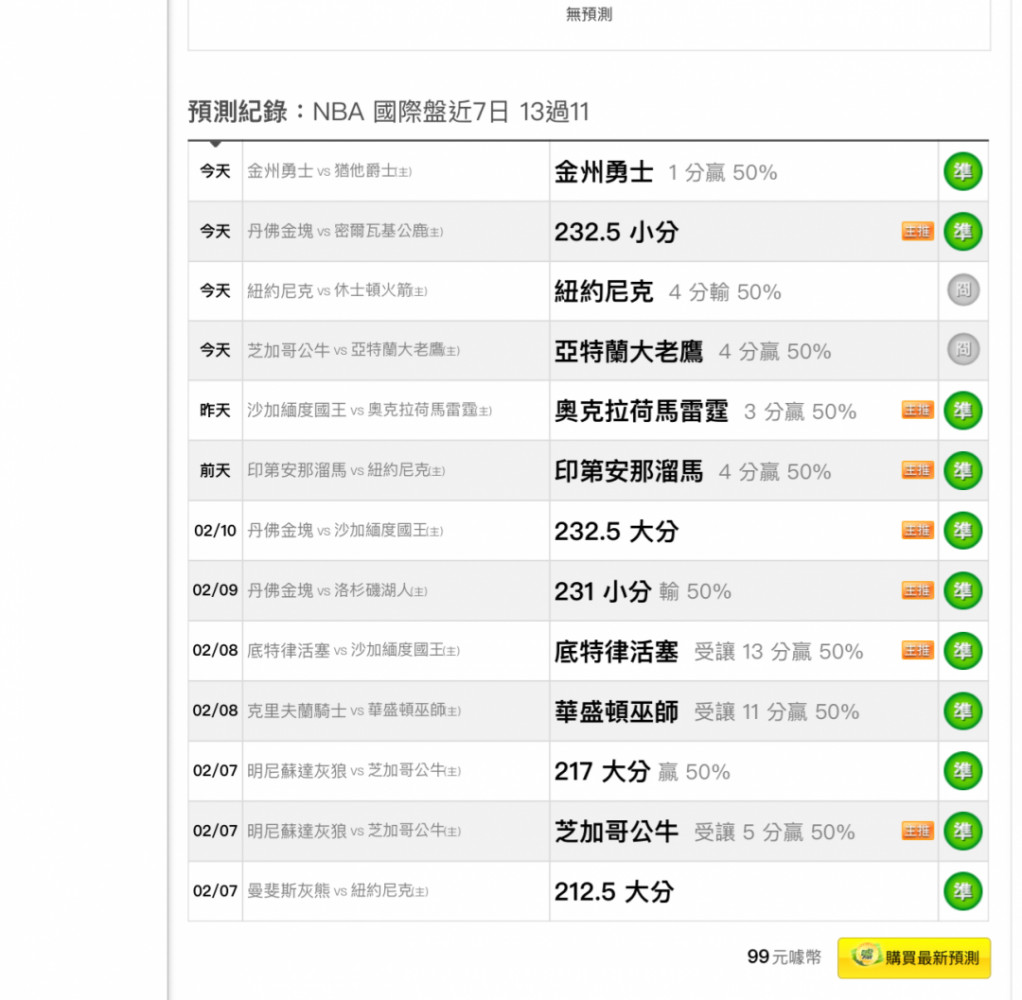Viewport: 1022px width, 1000px height.
Task: Click the 購買最新預測 button
Action: (914, 958)
